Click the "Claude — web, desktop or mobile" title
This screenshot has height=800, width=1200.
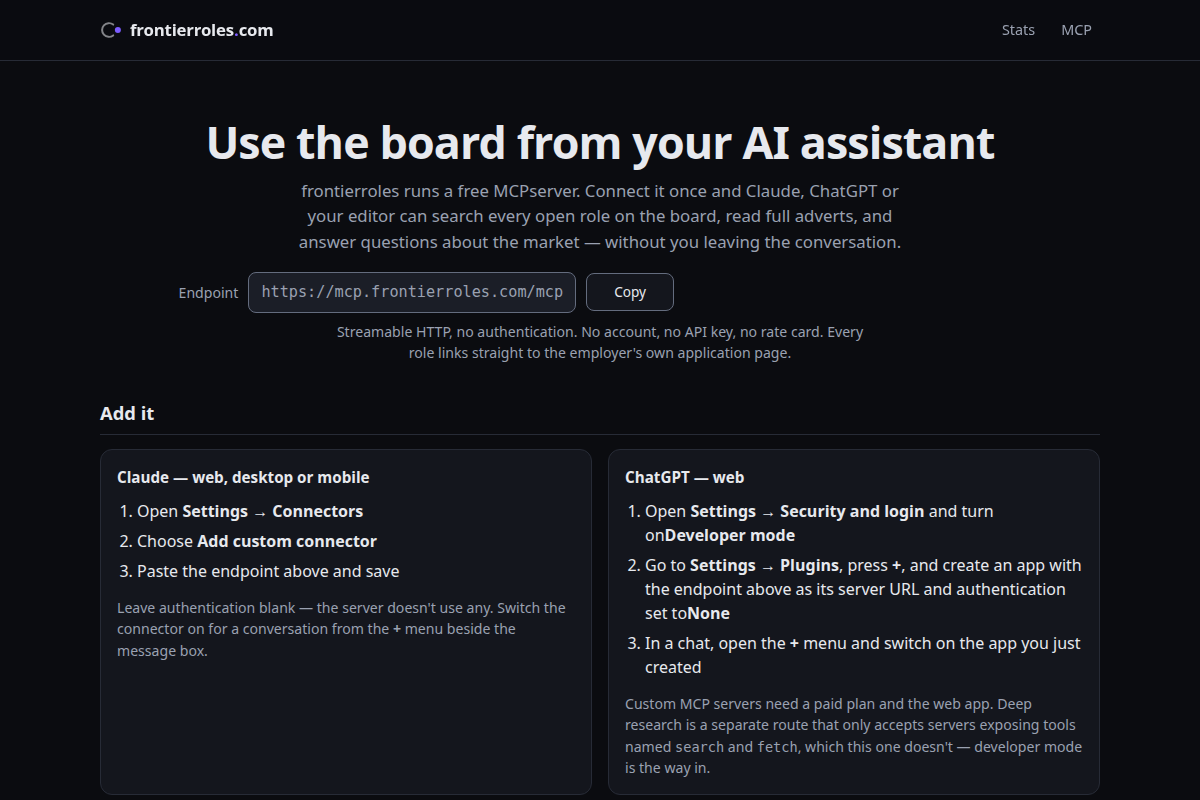(x=243, y=478)
